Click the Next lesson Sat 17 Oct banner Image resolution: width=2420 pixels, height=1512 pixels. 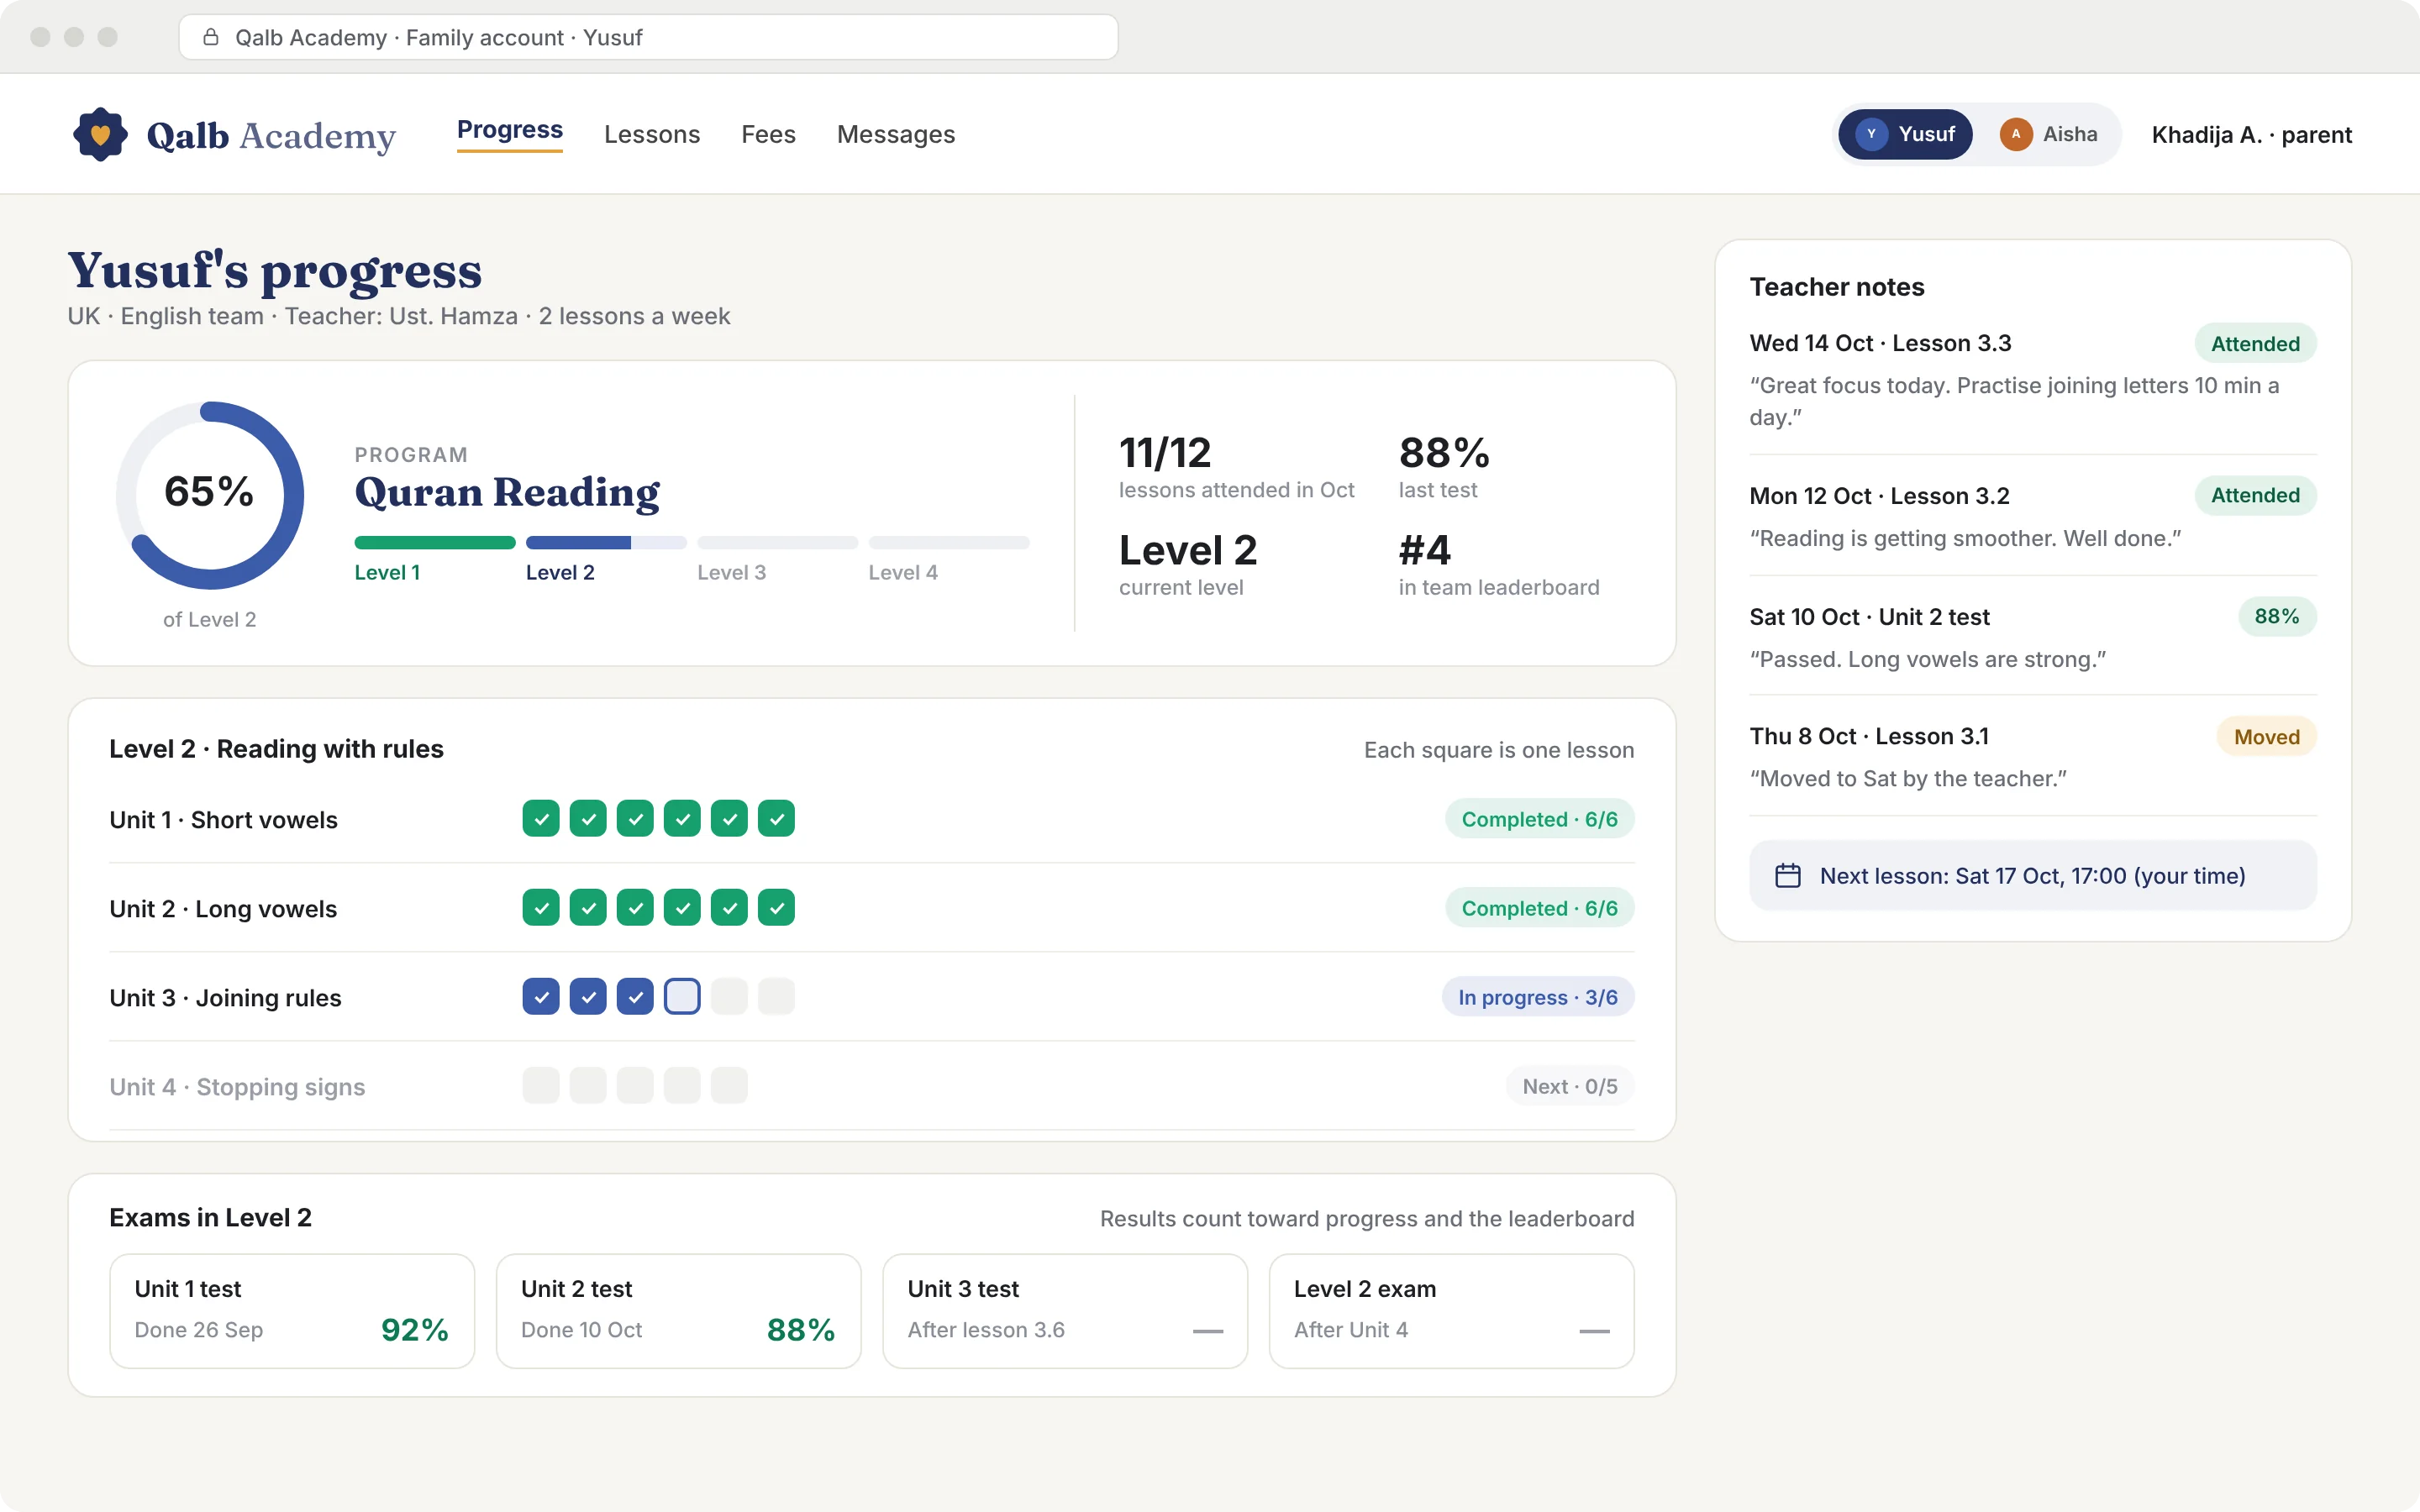tap(2033, 876)
